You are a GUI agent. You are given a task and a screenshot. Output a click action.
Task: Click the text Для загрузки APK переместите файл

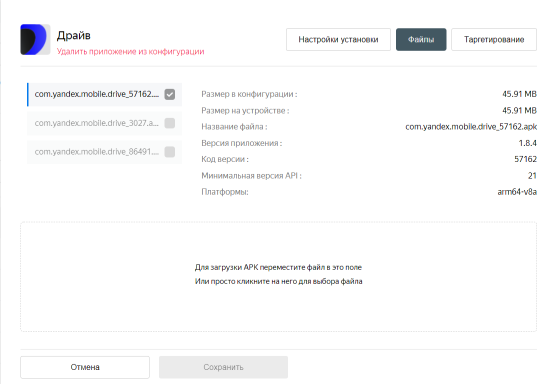259,267
